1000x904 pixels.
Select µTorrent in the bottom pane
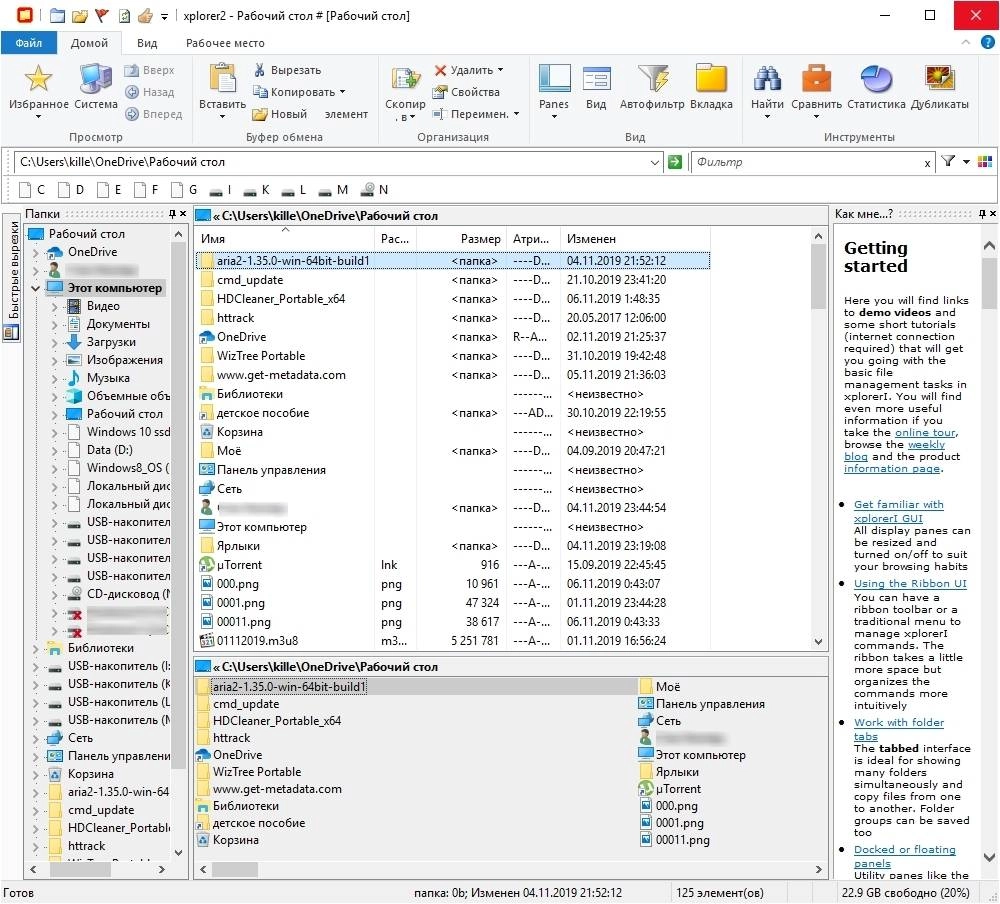click(678, 789)
